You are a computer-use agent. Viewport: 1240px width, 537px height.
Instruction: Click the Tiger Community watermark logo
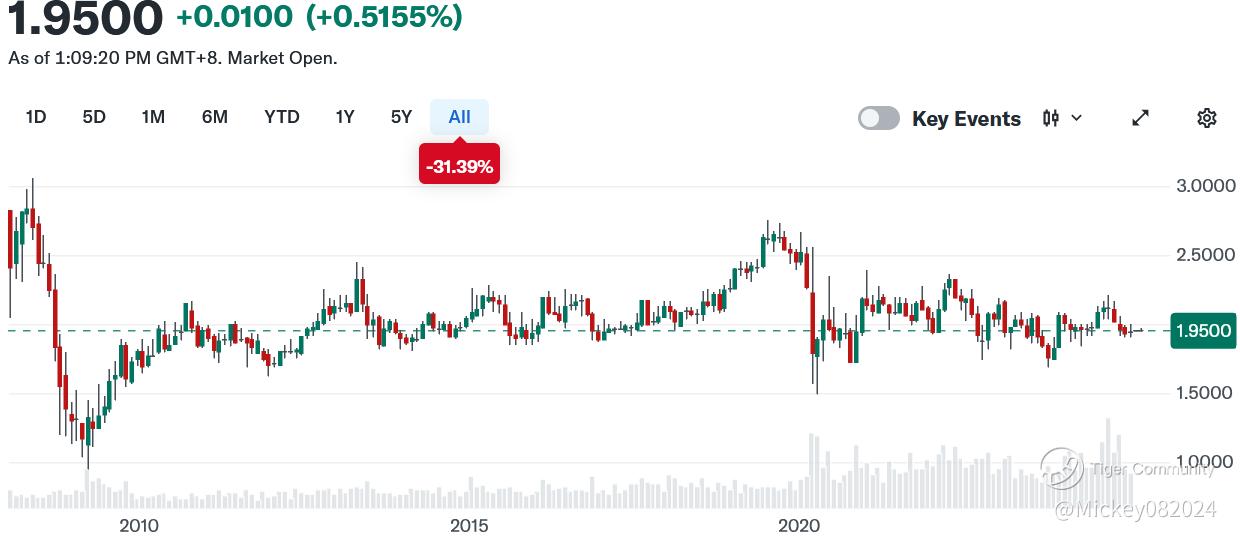click(x=1061, y=467)
